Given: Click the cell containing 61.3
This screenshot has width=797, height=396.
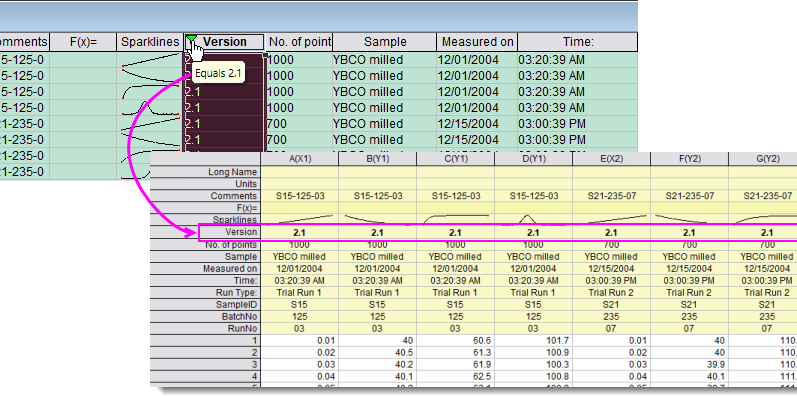Looking at the screenshot, I should pos(455,353).
